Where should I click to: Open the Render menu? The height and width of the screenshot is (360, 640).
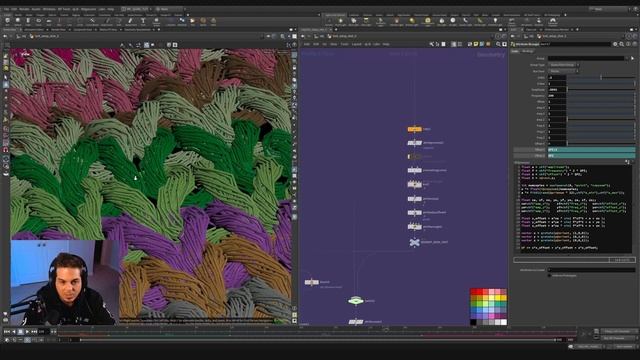[x=24, y=9]
